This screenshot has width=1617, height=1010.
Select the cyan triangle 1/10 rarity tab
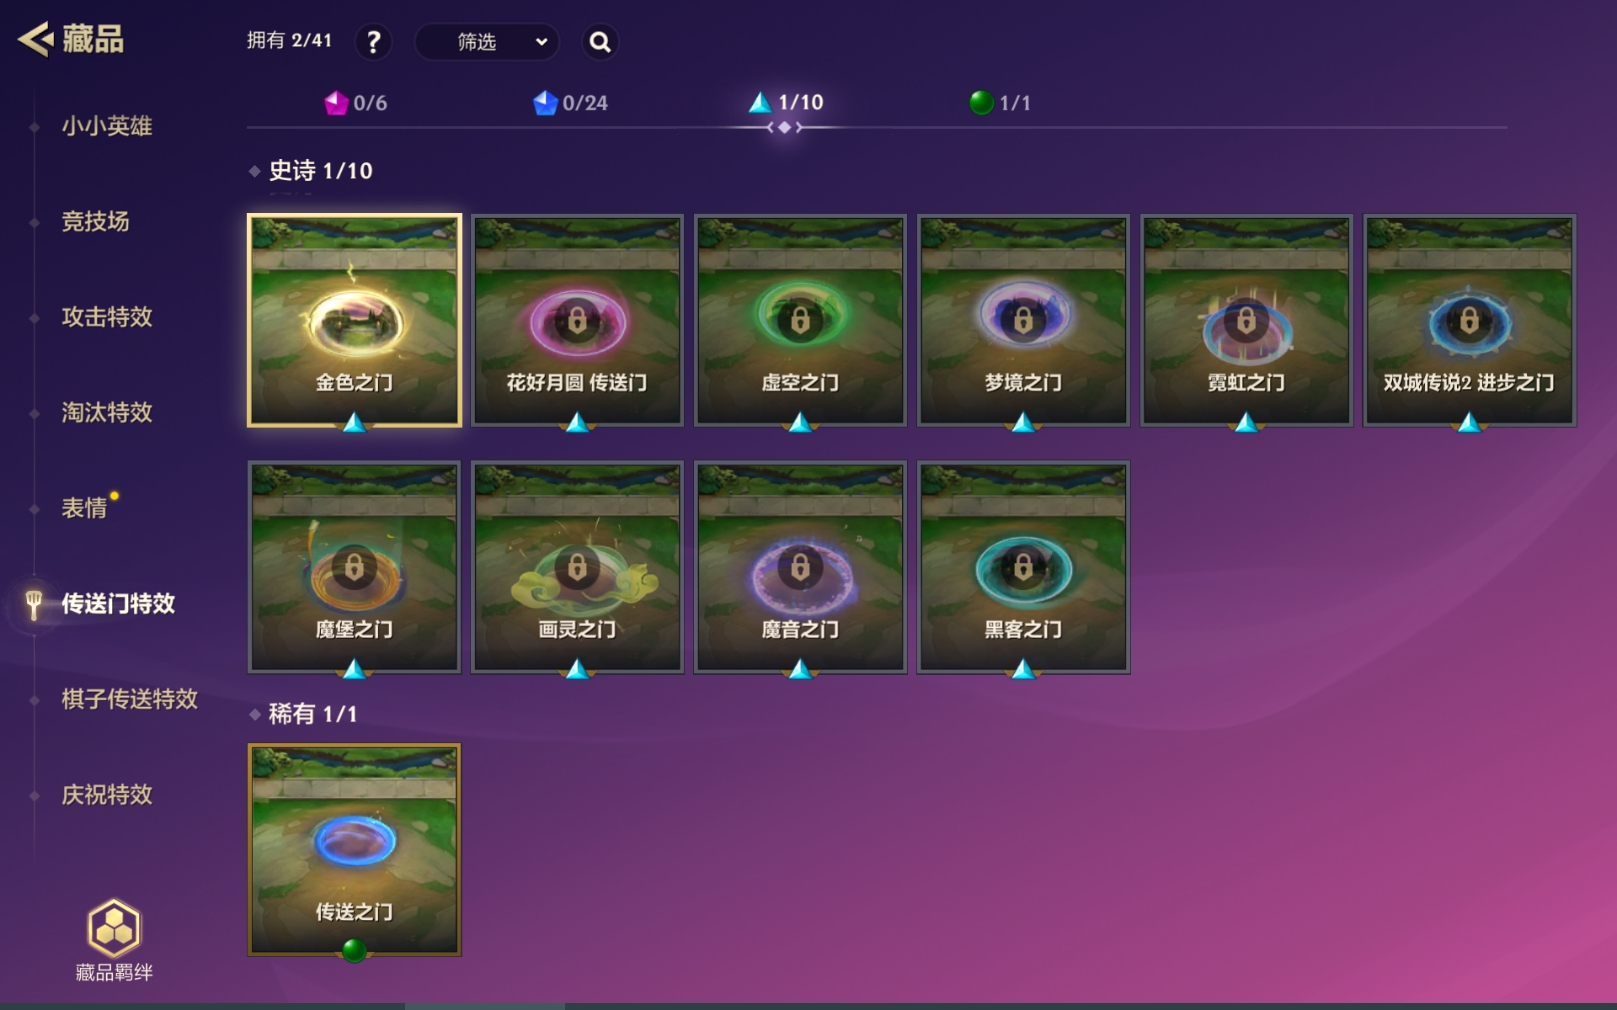click(786, 103)
